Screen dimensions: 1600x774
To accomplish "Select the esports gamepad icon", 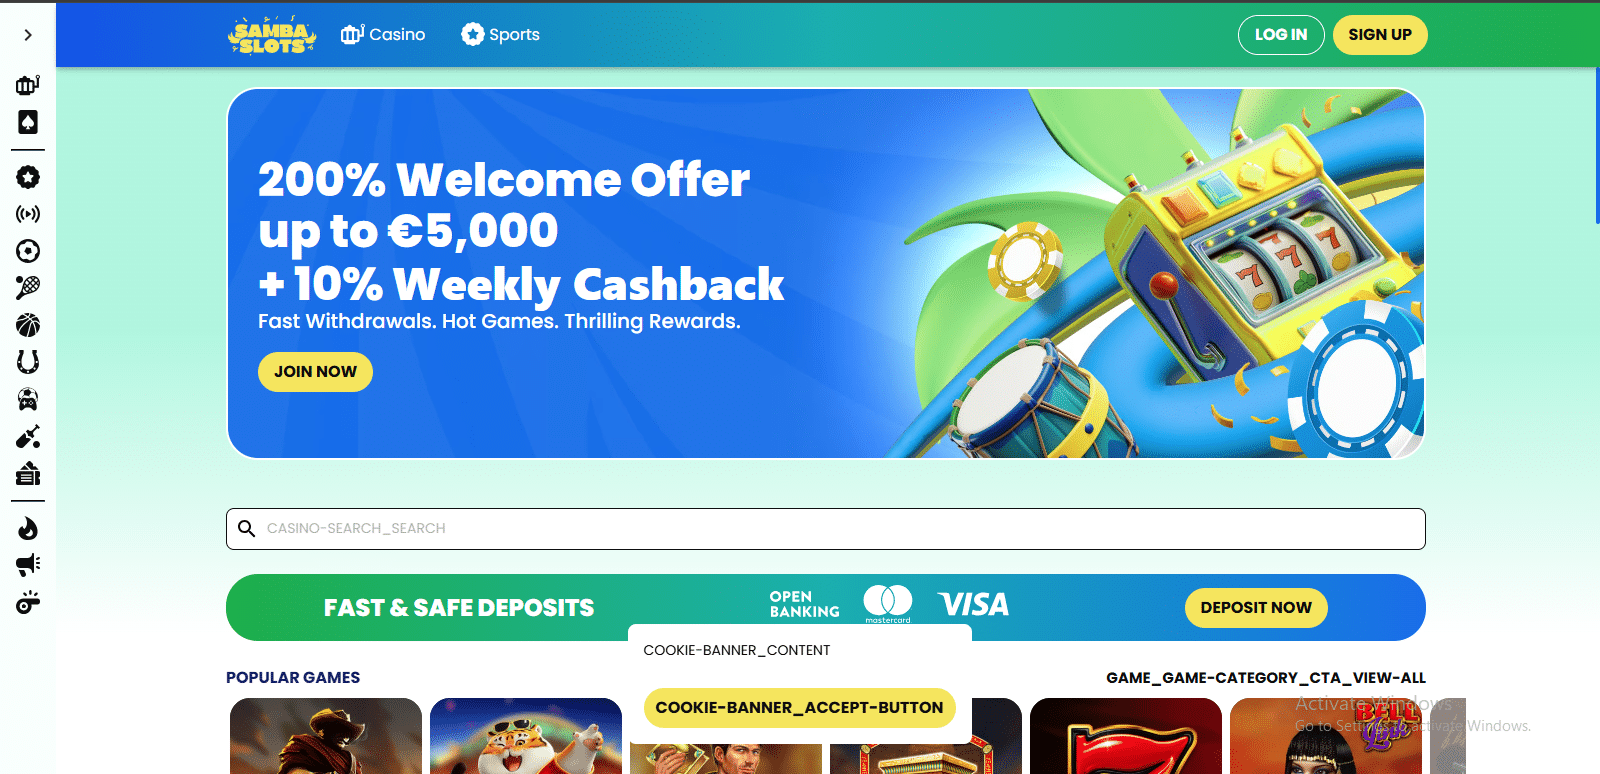I will [x=28, y=399].
